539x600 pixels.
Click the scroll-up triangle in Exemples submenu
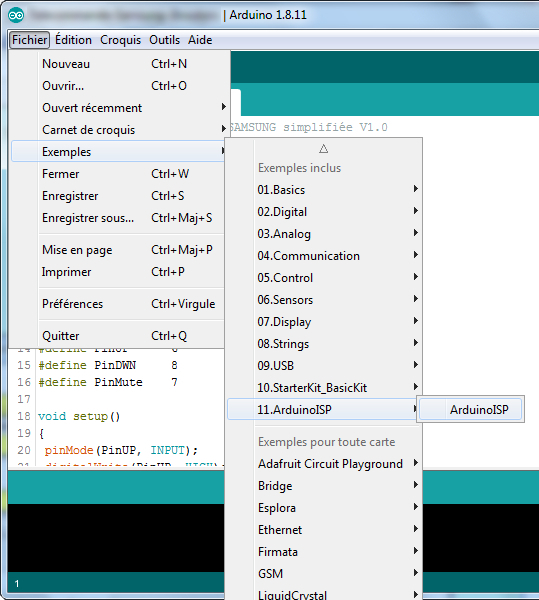click(x=324, y=149)
